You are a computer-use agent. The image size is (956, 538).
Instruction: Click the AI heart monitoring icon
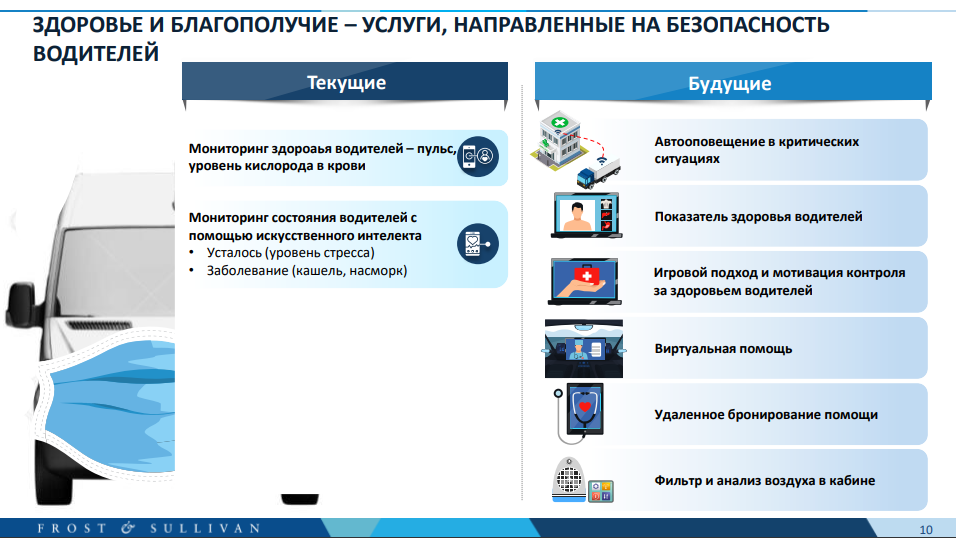(477, 242)
